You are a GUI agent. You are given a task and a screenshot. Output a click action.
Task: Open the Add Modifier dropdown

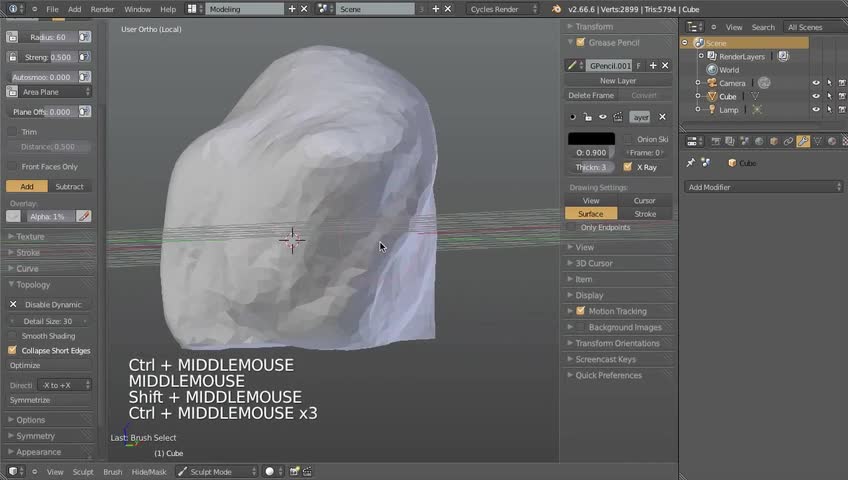[764, 187]
